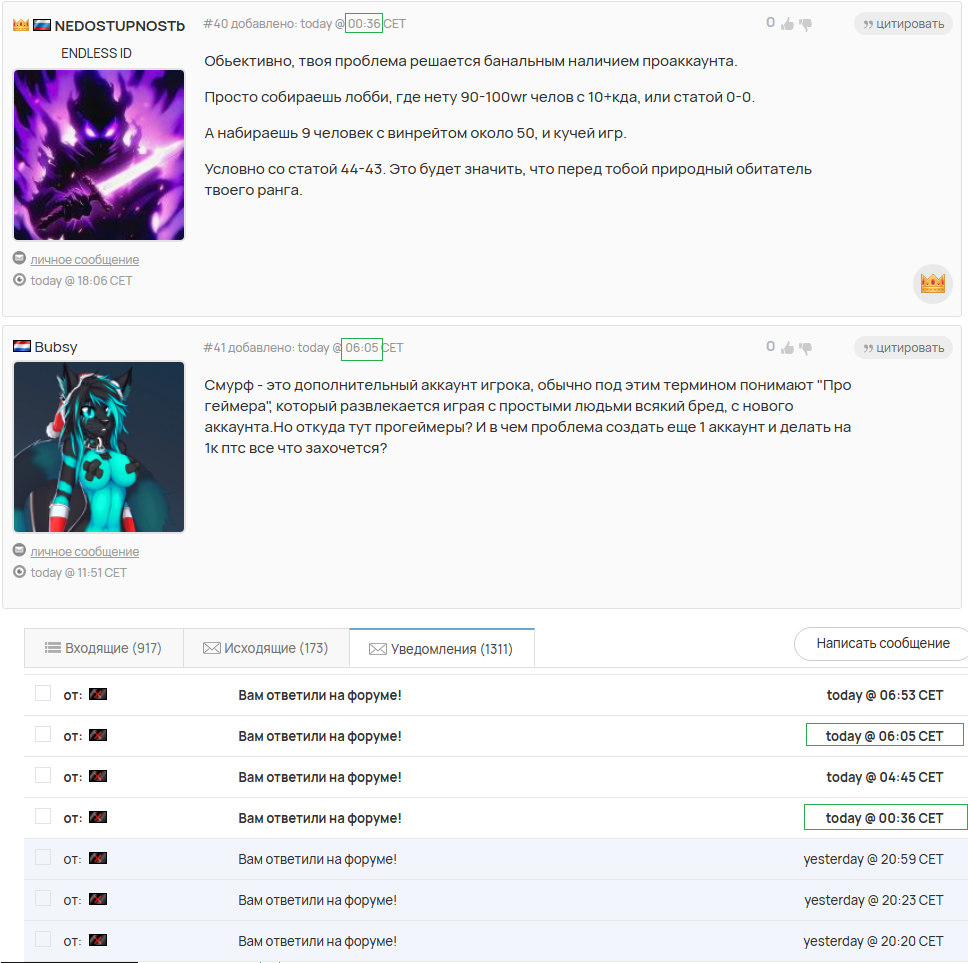Check the box for yesterday 20:59 notification

point(43,857)
